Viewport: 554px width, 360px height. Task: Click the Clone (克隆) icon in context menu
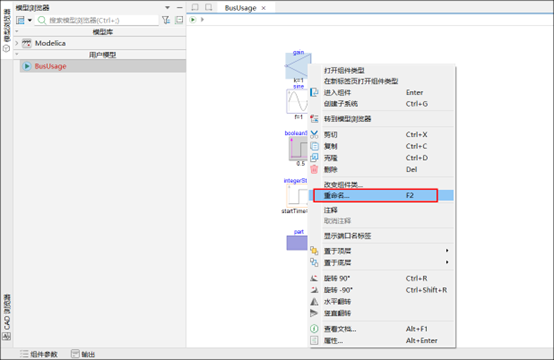(314, 158)
